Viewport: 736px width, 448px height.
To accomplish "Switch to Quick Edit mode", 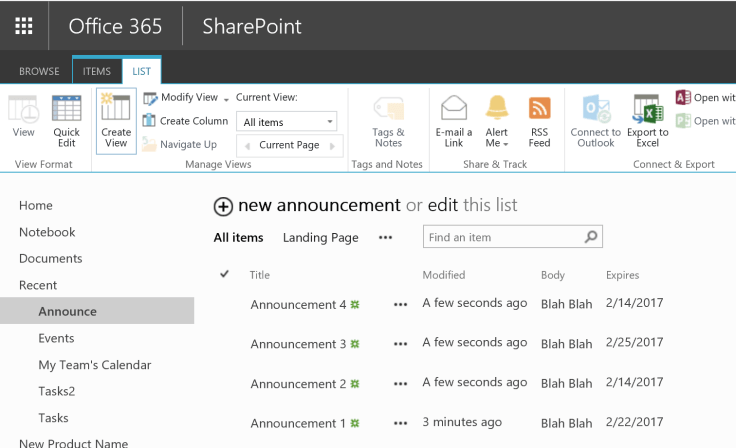I will tap(66, 121).
